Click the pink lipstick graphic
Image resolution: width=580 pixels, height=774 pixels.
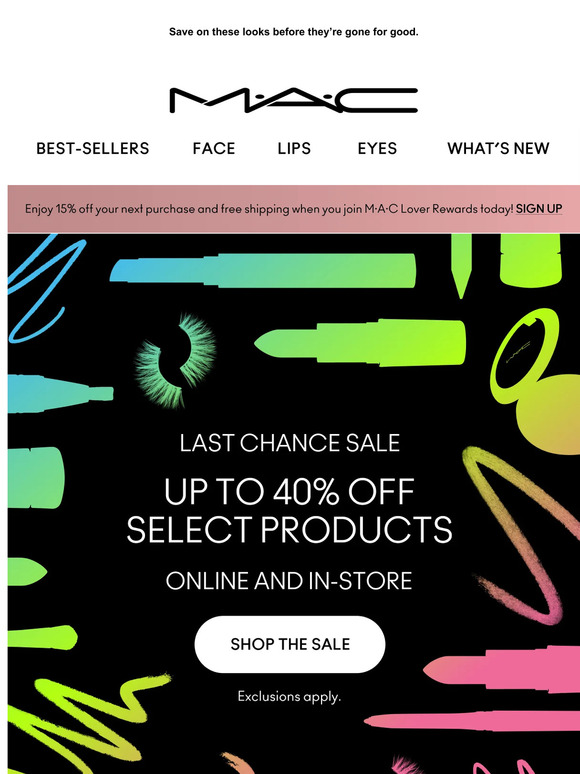501,668
